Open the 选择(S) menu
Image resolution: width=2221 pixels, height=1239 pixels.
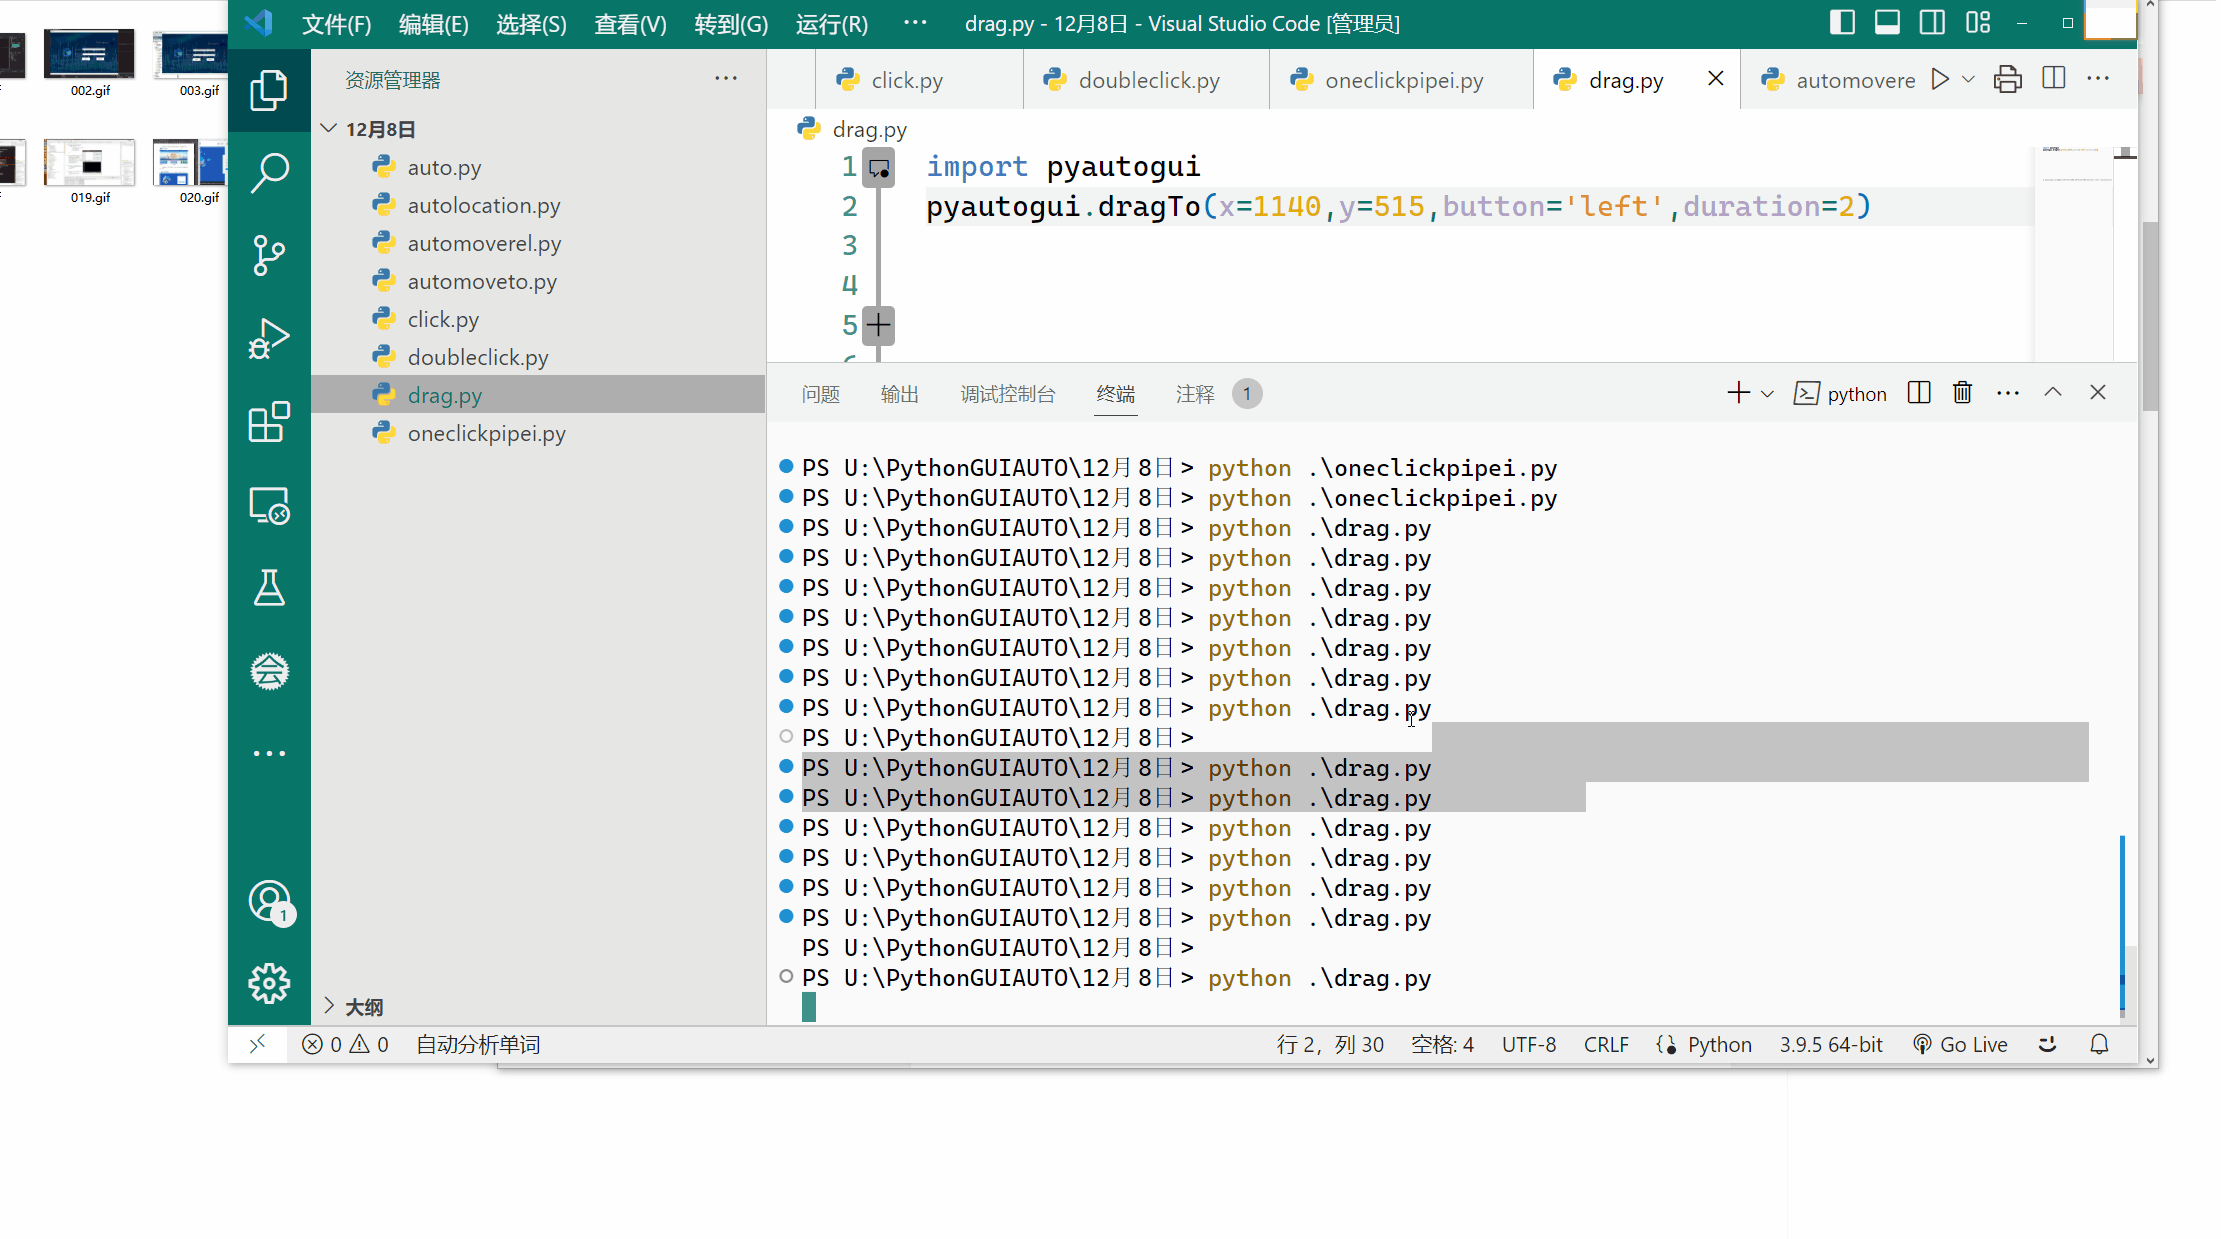[x=531, y=24]
